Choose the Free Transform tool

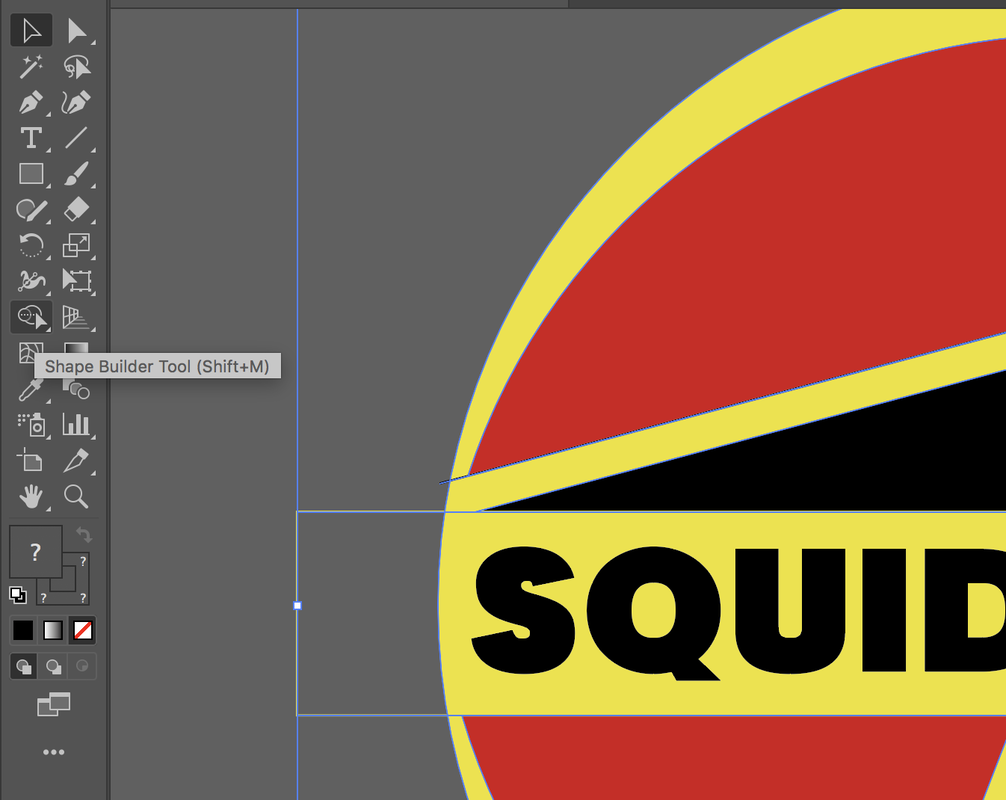point(76,281)
